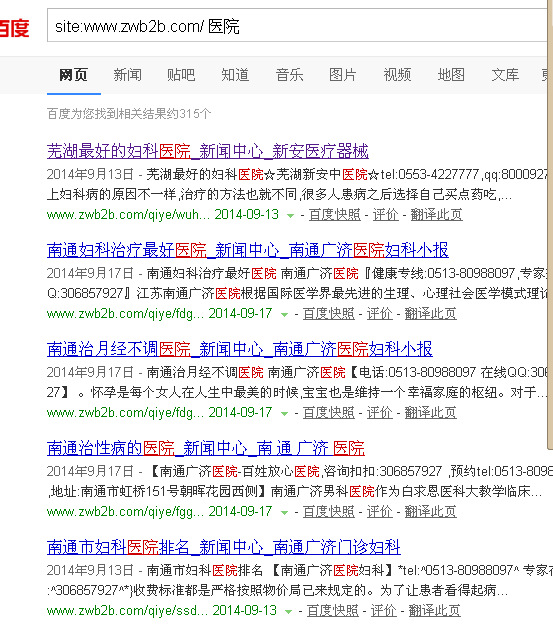Viewport: 553px width, 634px height.
Task: Click 翻译此页 for the 芜湖最好的妇科医院 result
Action: pyautogui.click(x=437, y=215)
